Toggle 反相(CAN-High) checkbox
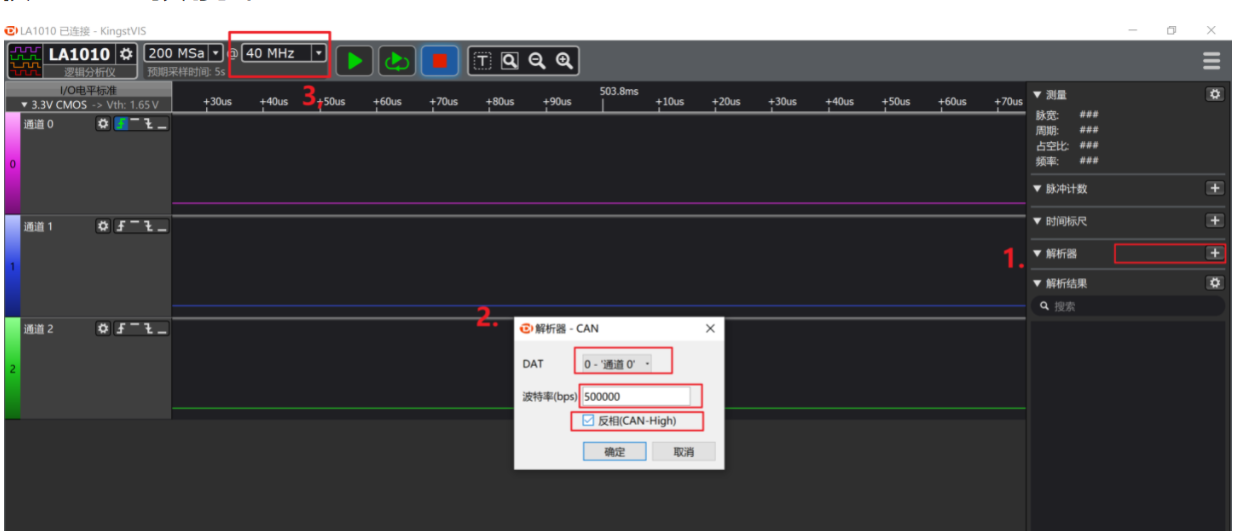 click(588, 421)
